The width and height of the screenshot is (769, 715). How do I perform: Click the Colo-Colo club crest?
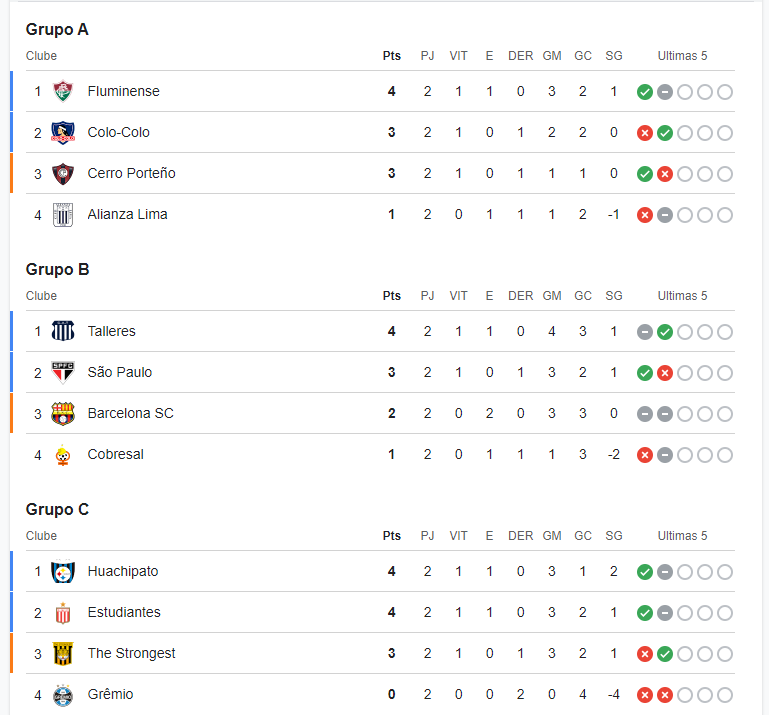coord(63,132)
